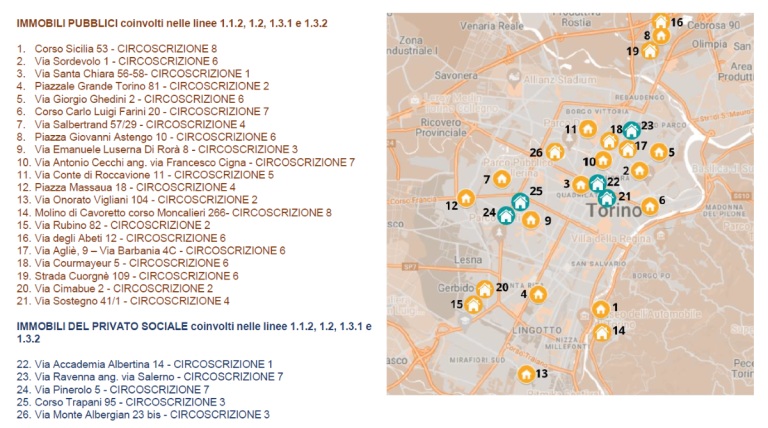Open map marker 4 near Lingotto

click(x=539, y=293)
